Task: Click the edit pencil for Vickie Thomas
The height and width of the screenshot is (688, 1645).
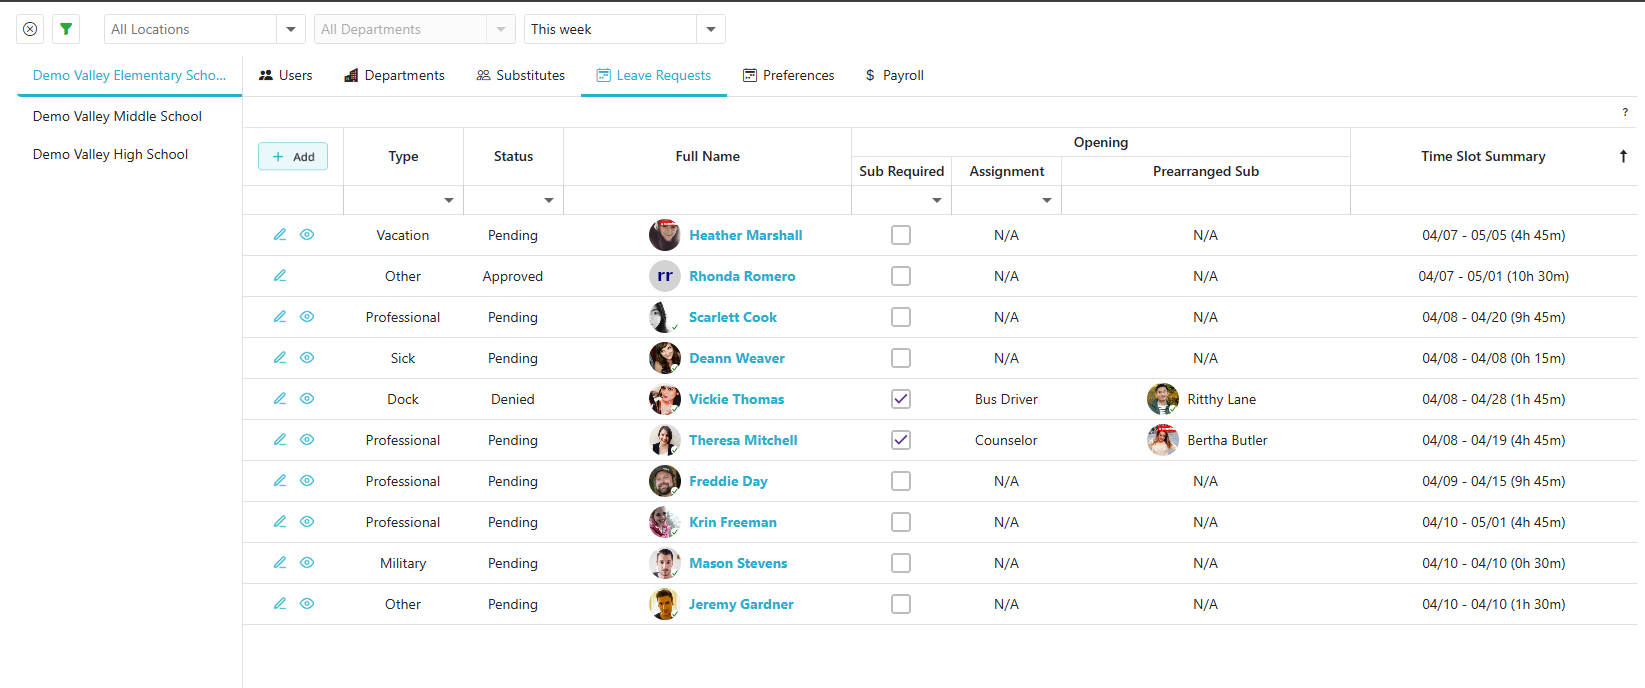Action: click(x=280, y=399)
